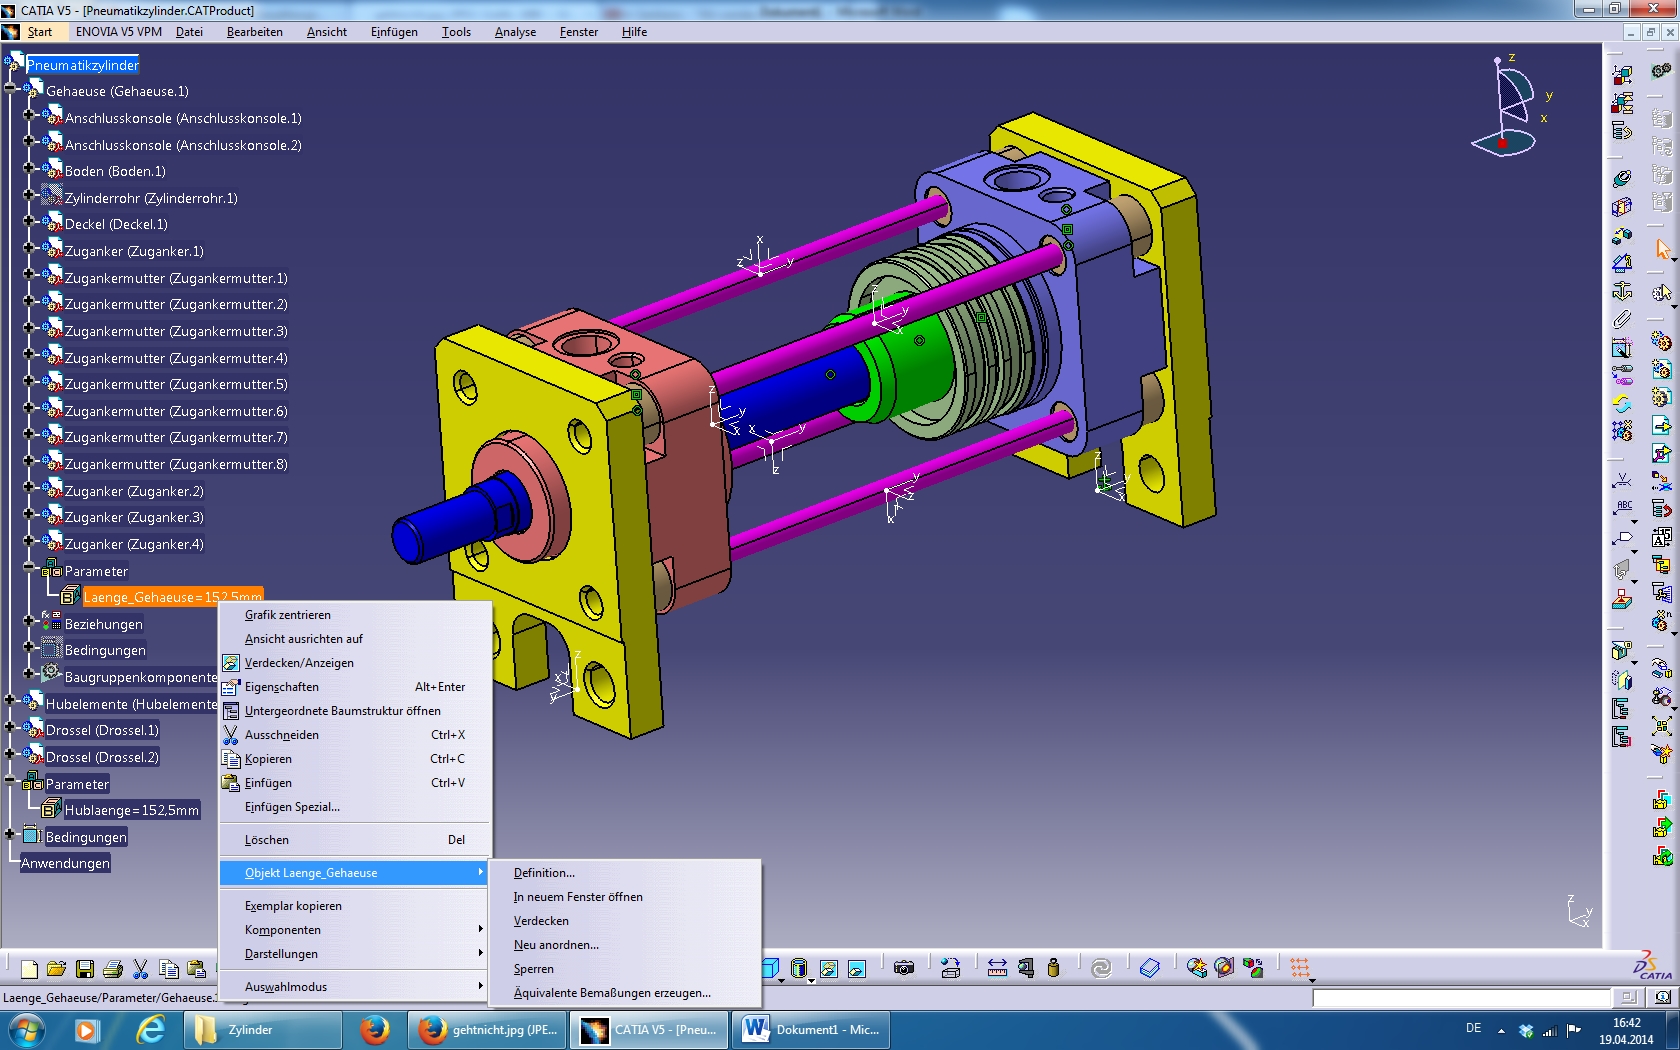
Task: Select the Contact Constraint tool
Action: tap(1622, 207)
